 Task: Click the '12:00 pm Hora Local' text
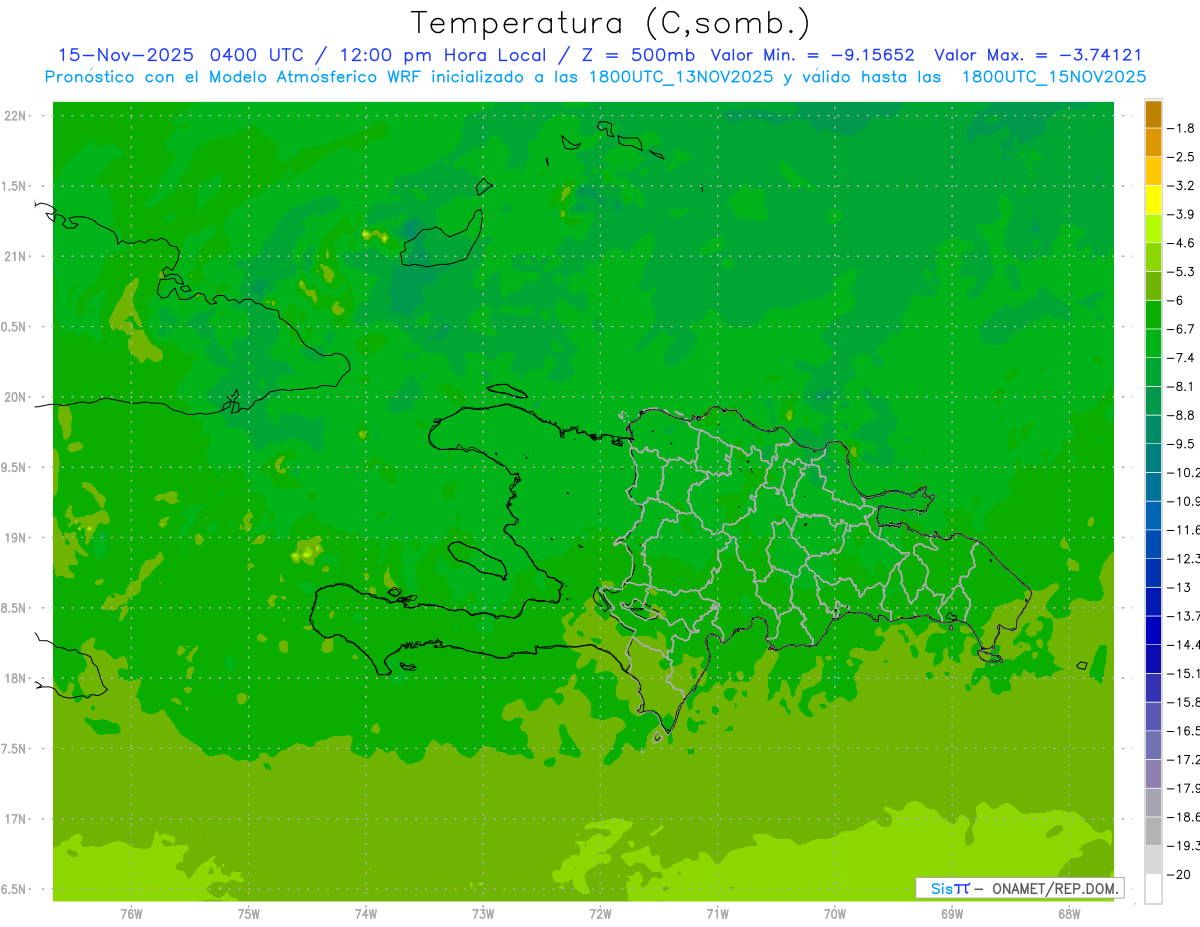[444, 55]
